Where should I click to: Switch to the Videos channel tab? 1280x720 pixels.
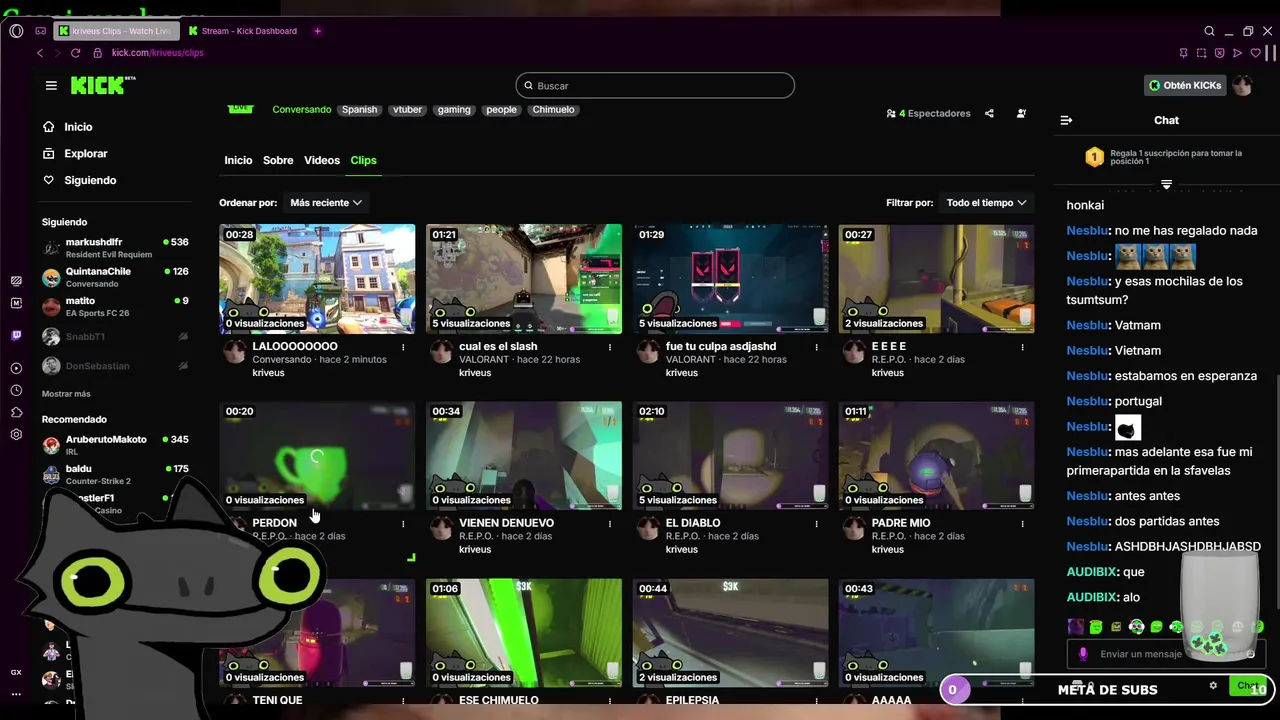coord(322,160)
